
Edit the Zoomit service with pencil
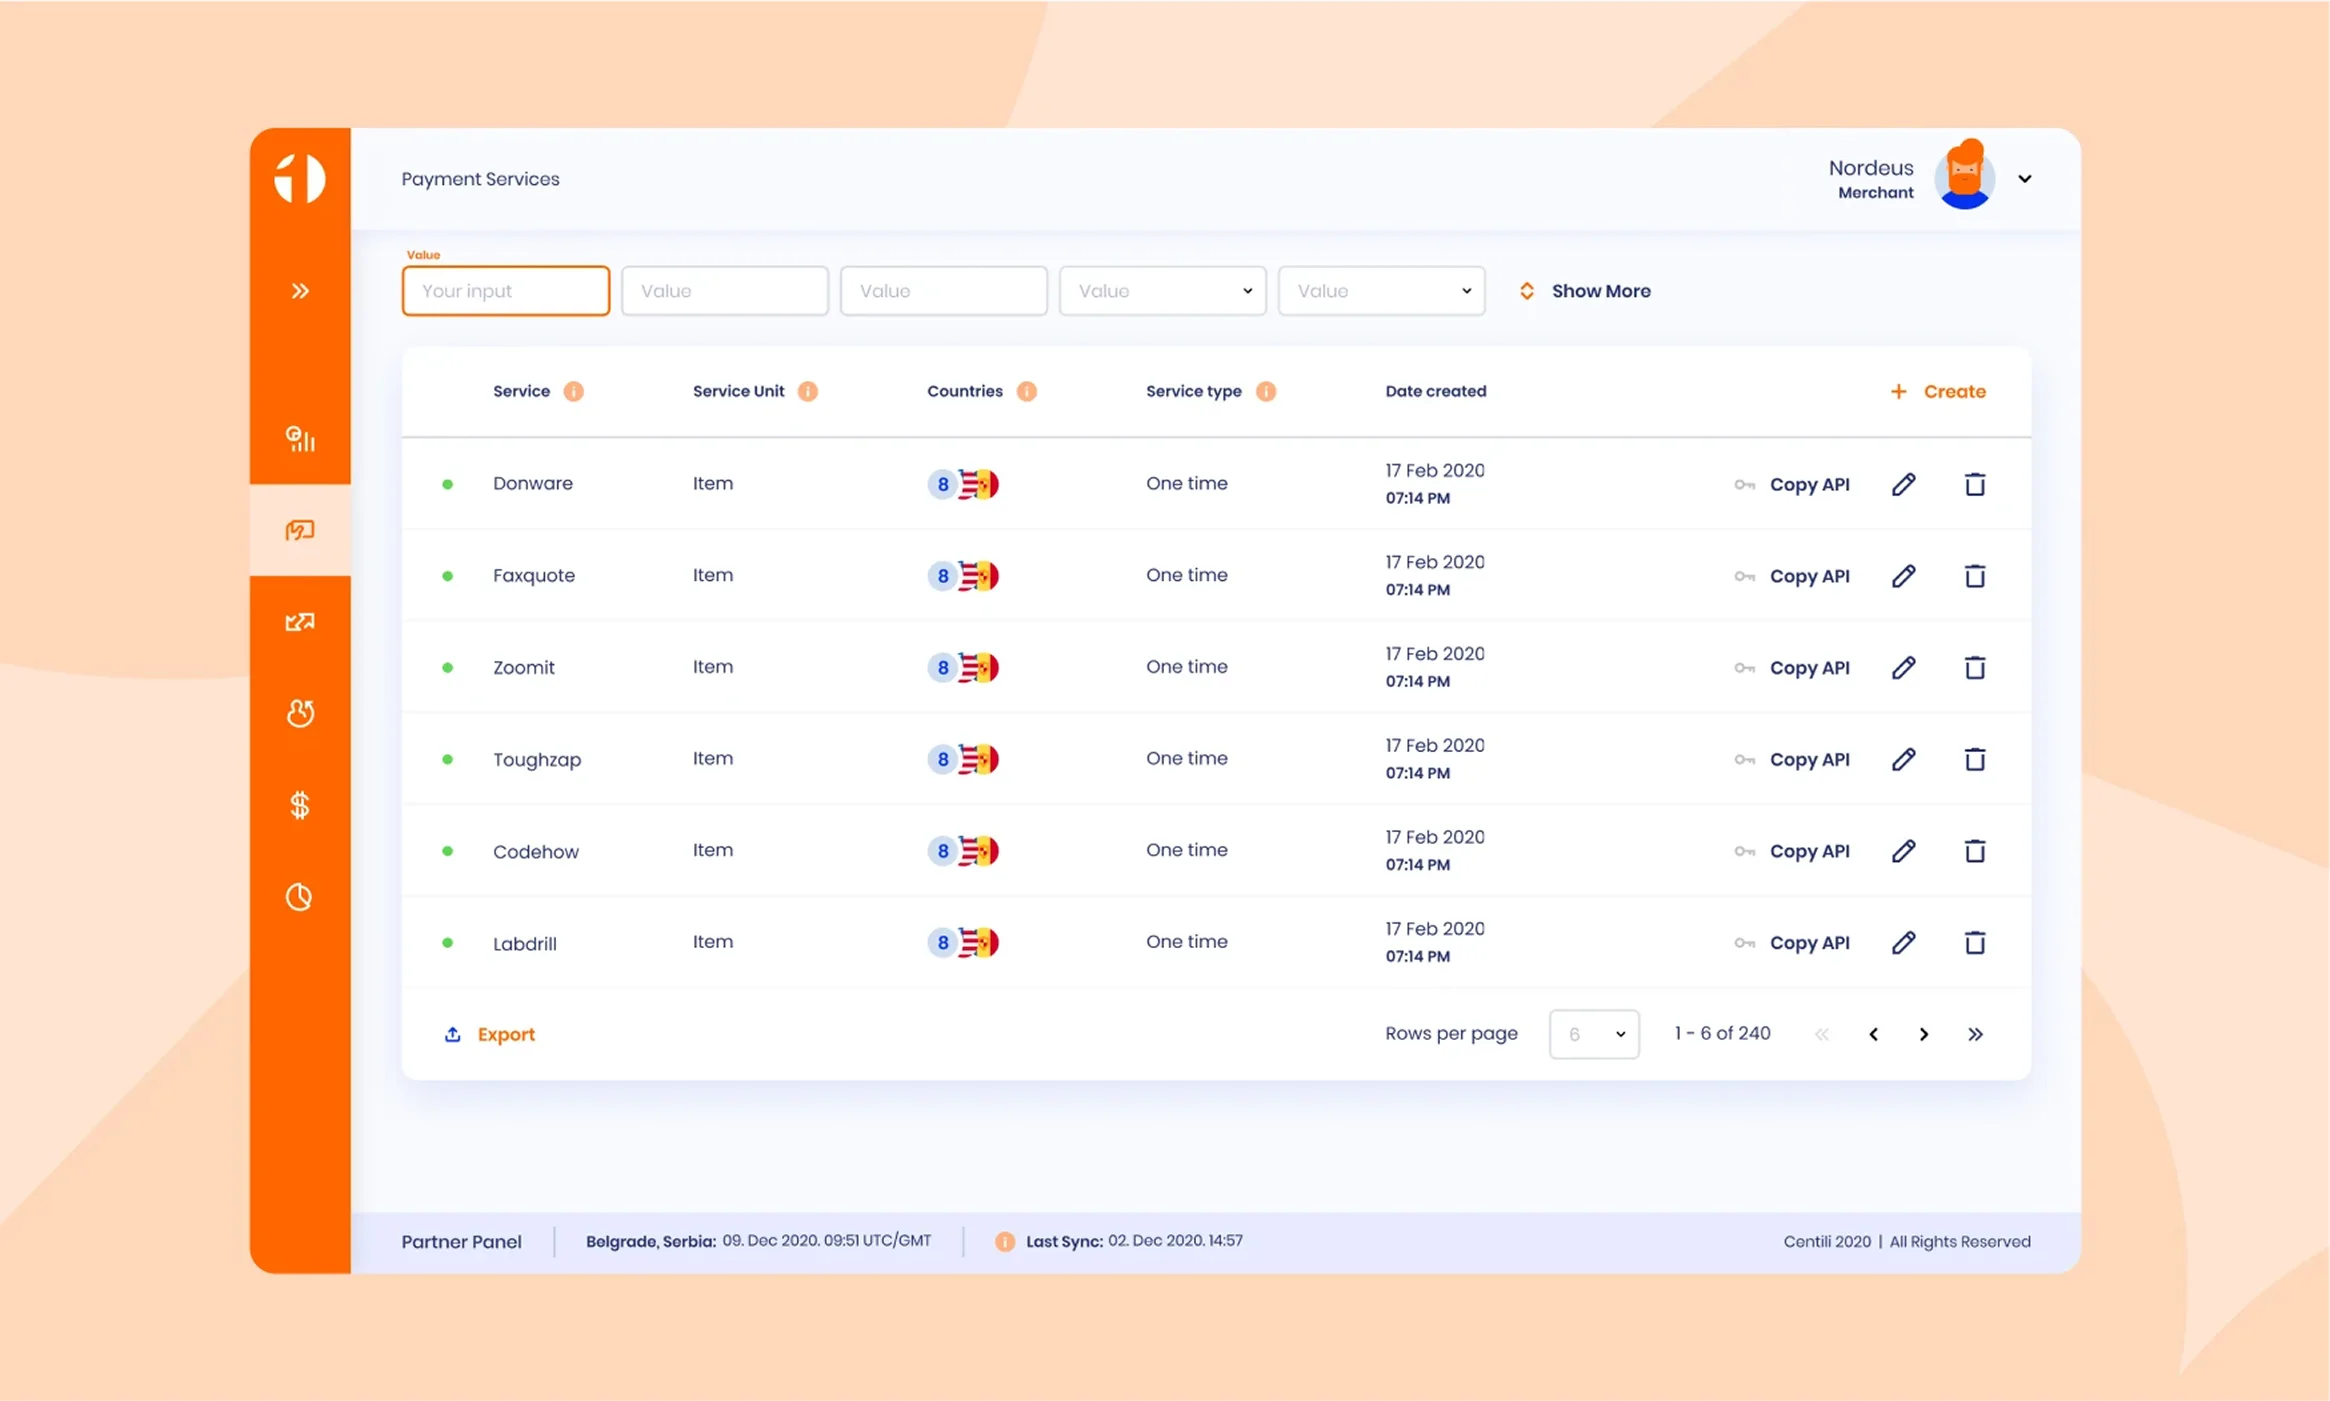[1903, 667]
